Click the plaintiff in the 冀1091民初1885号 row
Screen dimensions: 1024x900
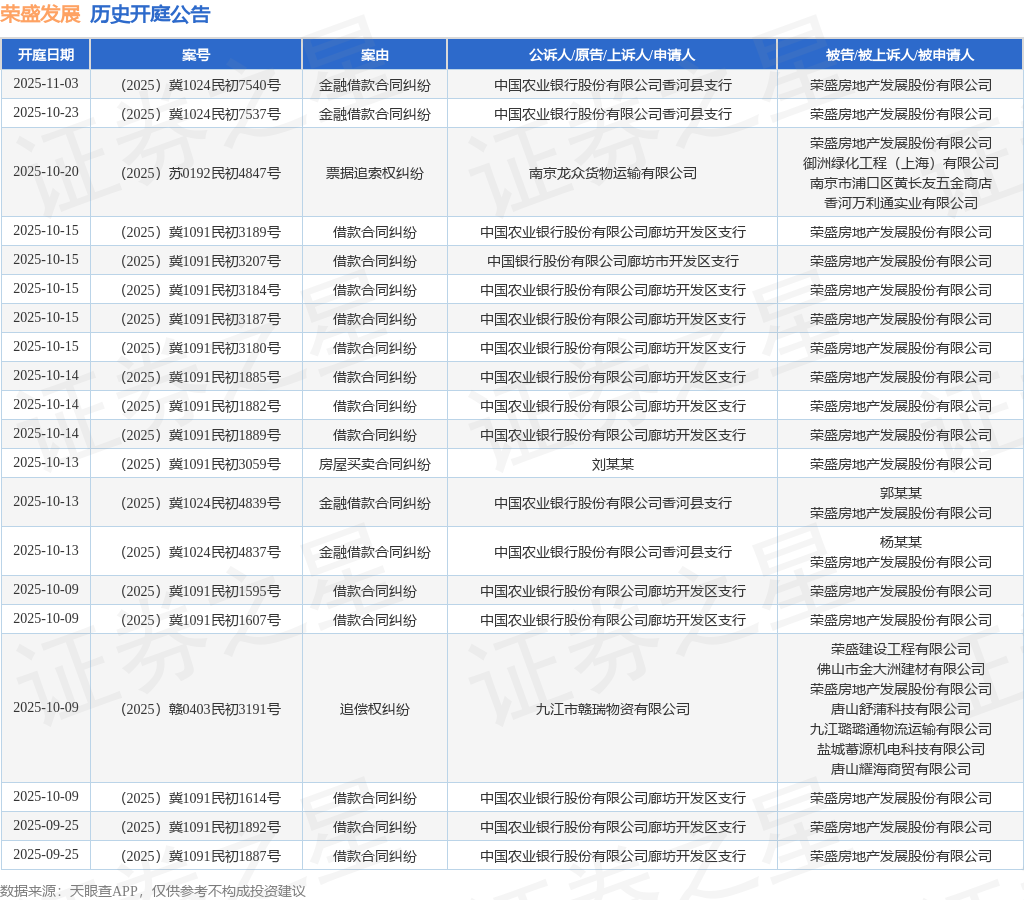[x=613, y=378]
